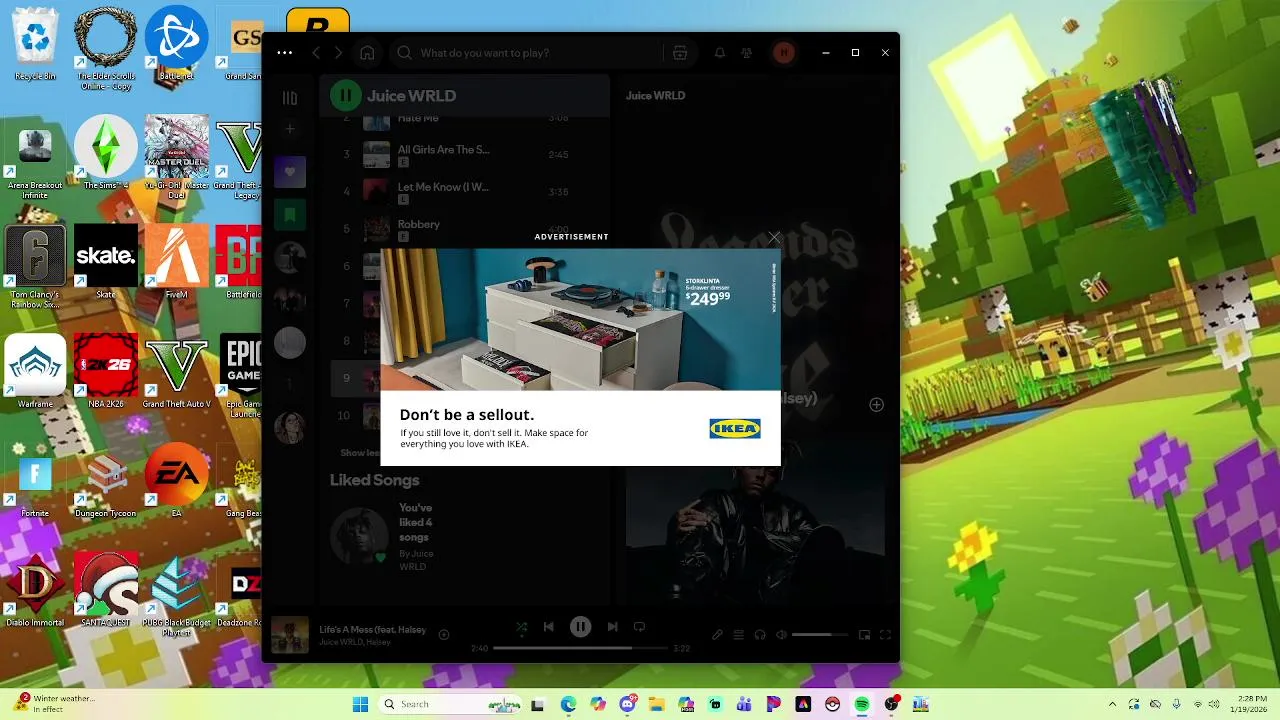Image resolution: width=1280 pixels, height=720 pixels.
Task: Select the Grand Theft Auto V shortcut
Action: [176, 372]
